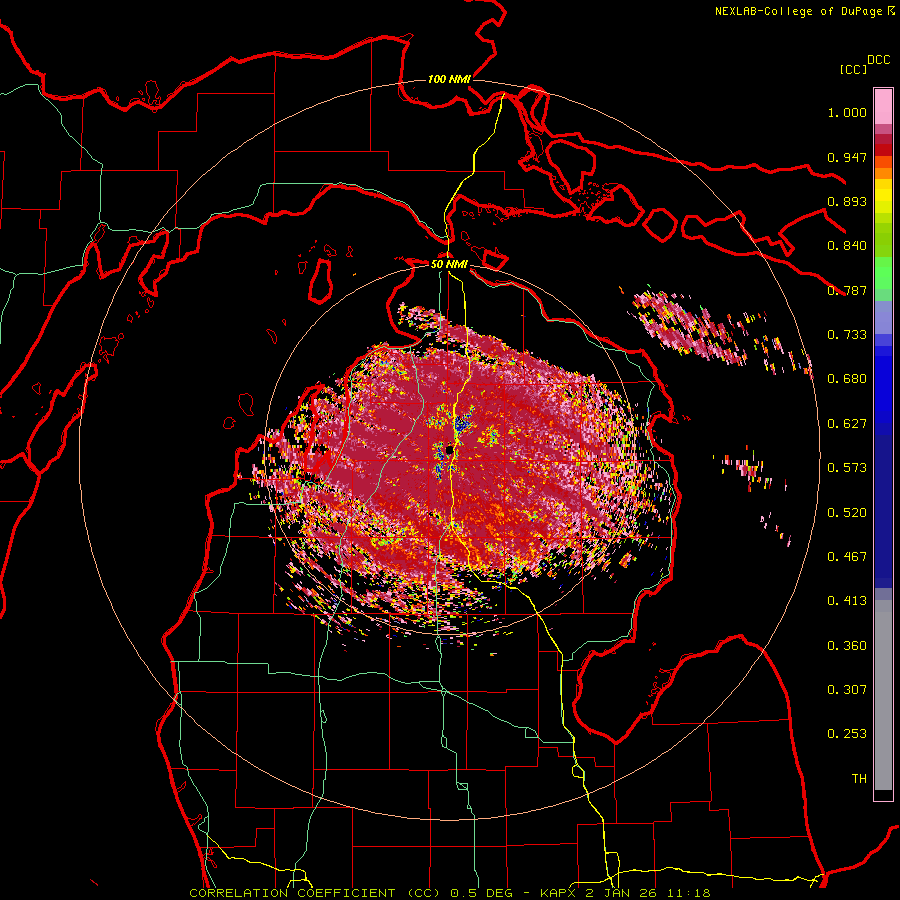Viewport: 900px width, 900px height.
Task: Click the 0.947 scale label
Action: coord(847,157)
